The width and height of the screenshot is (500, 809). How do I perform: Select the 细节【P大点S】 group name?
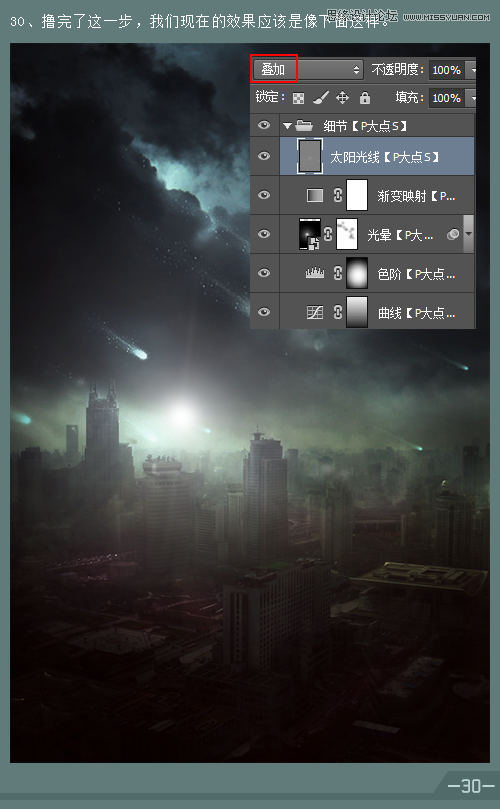pos(365,125)
